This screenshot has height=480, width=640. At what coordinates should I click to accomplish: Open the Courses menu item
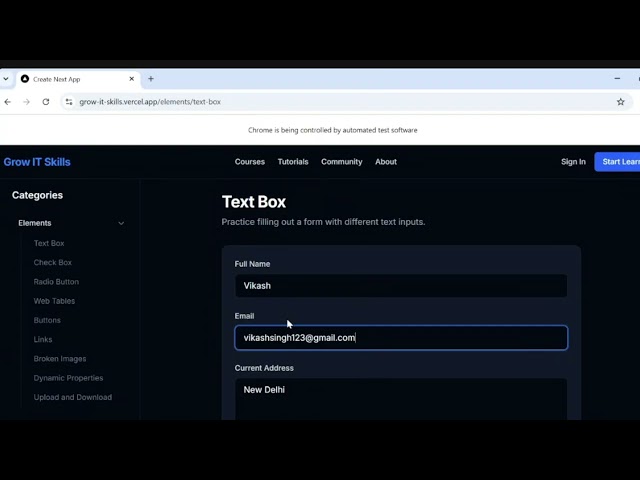pos(249,162)
